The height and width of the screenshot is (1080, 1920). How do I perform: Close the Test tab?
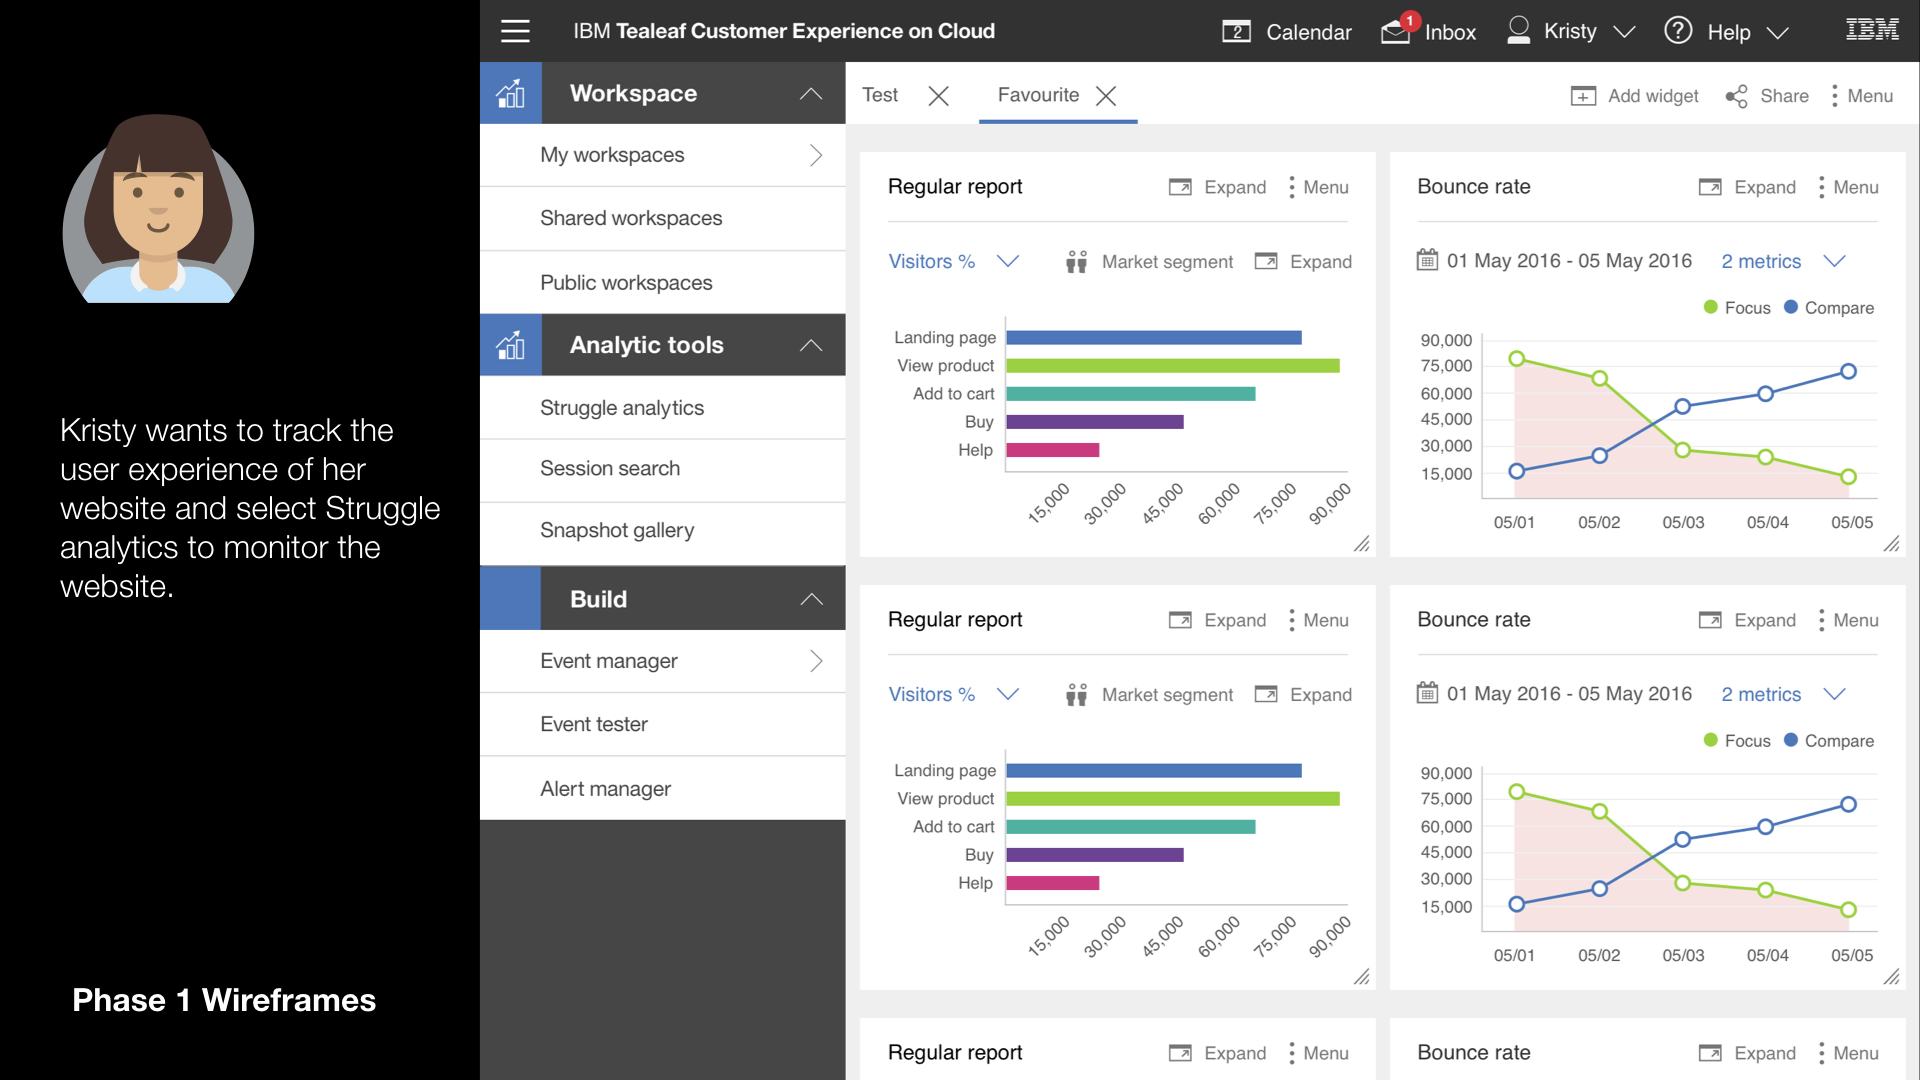[x=938, y=96]
